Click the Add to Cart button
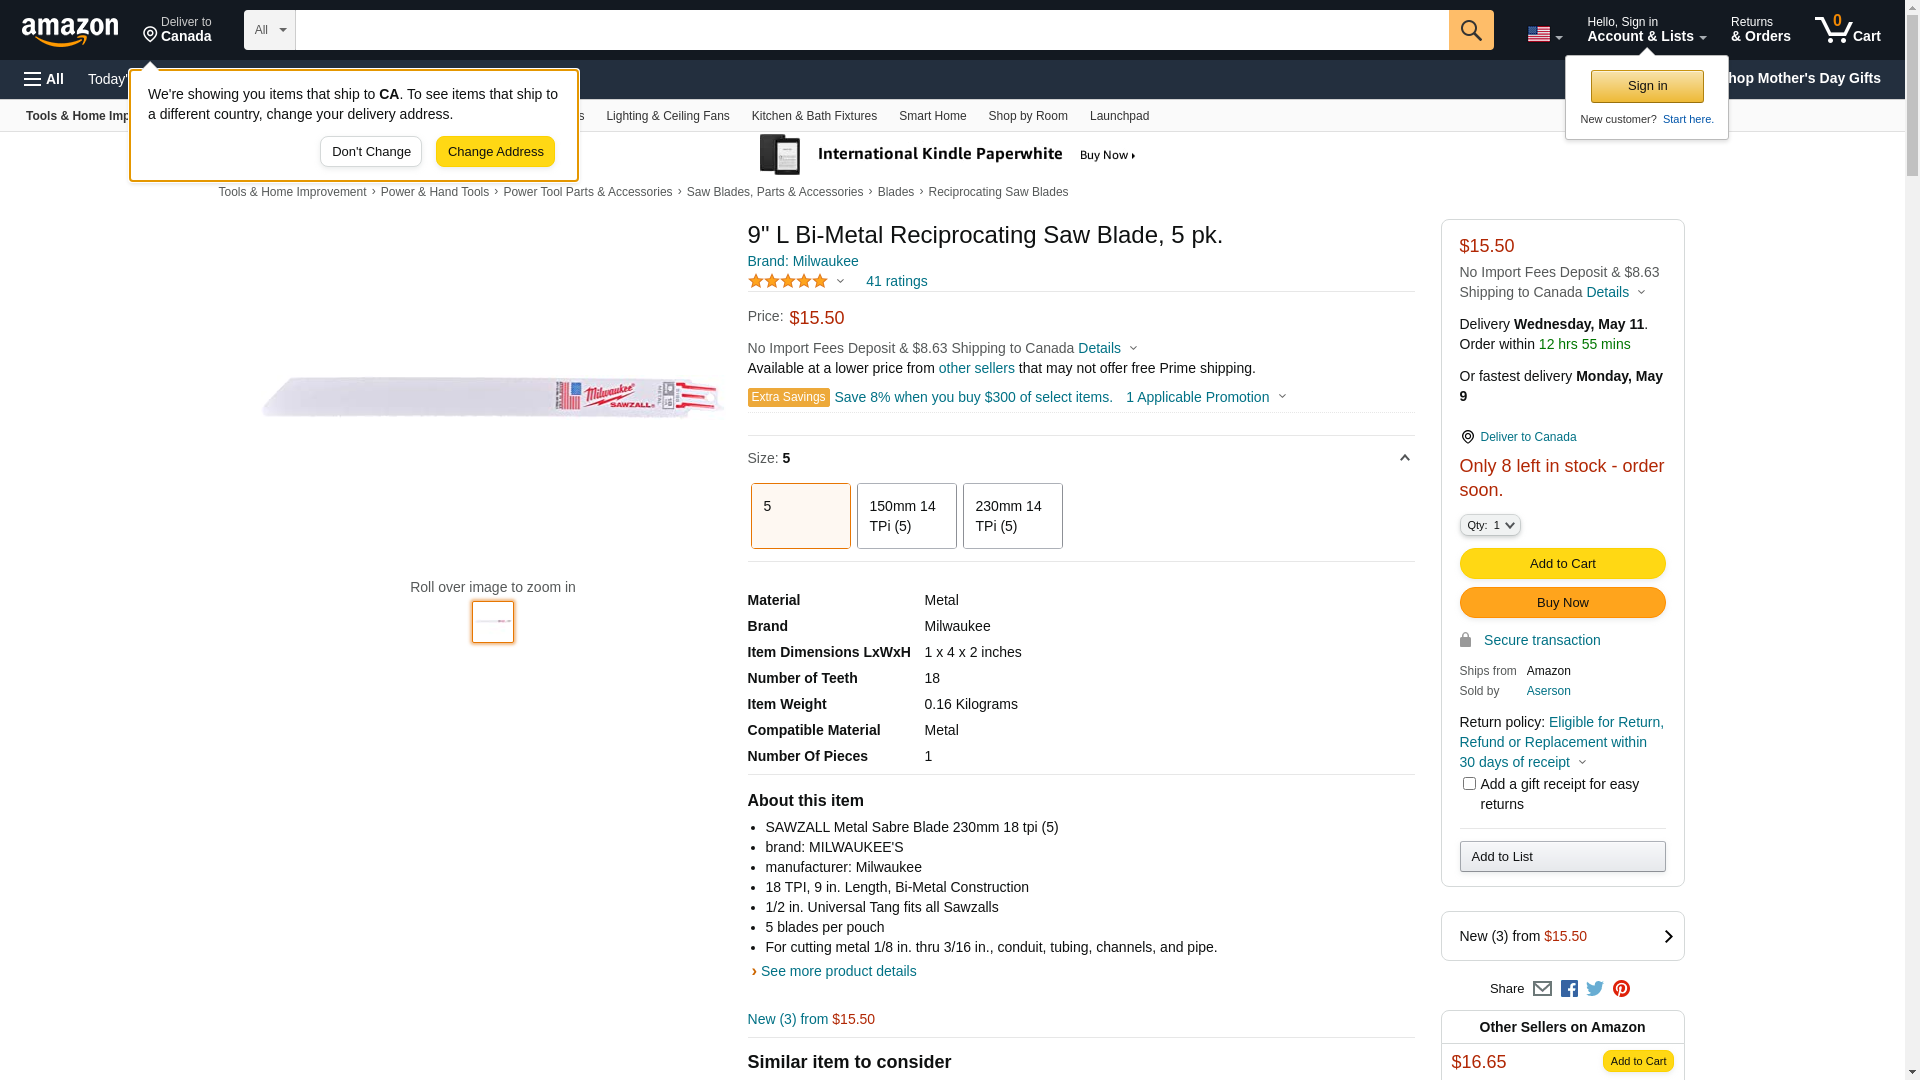Screen dimensions: 1920x1080 point(1562,564)
